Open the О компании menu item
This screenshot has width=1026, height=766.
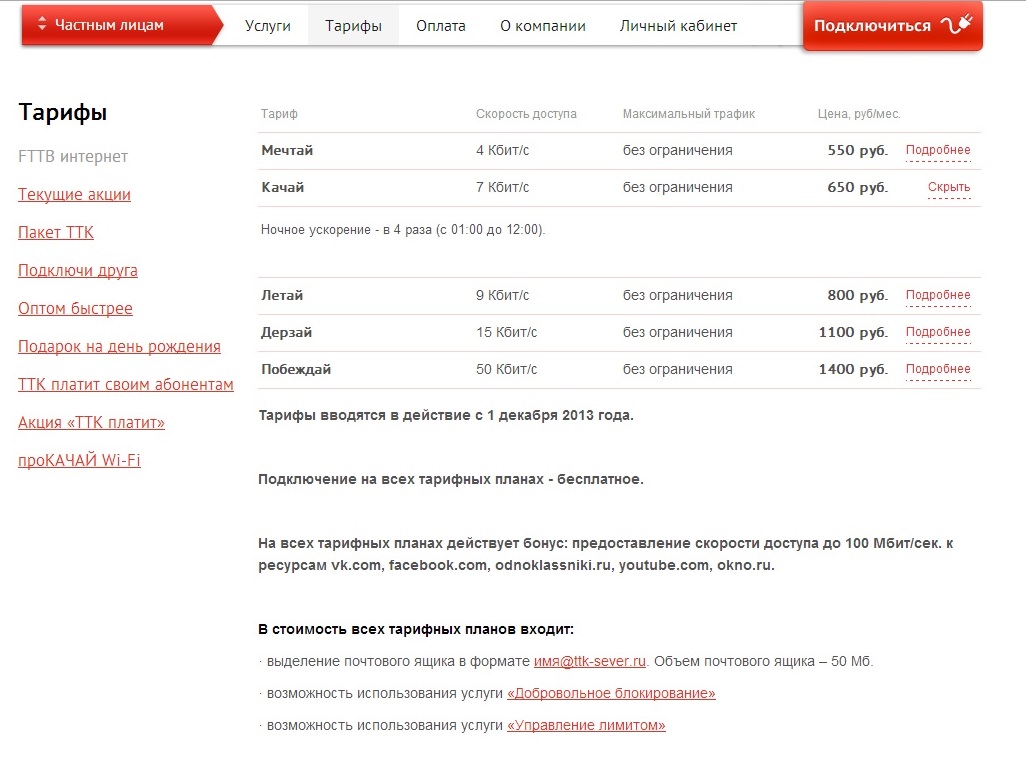point(543,26)
